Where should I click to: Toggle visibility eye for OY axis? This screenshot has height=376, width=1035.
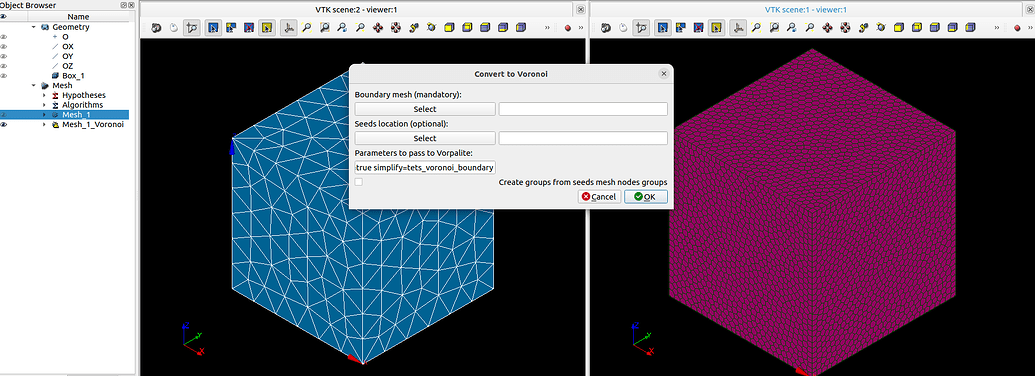tap(3, 56)
